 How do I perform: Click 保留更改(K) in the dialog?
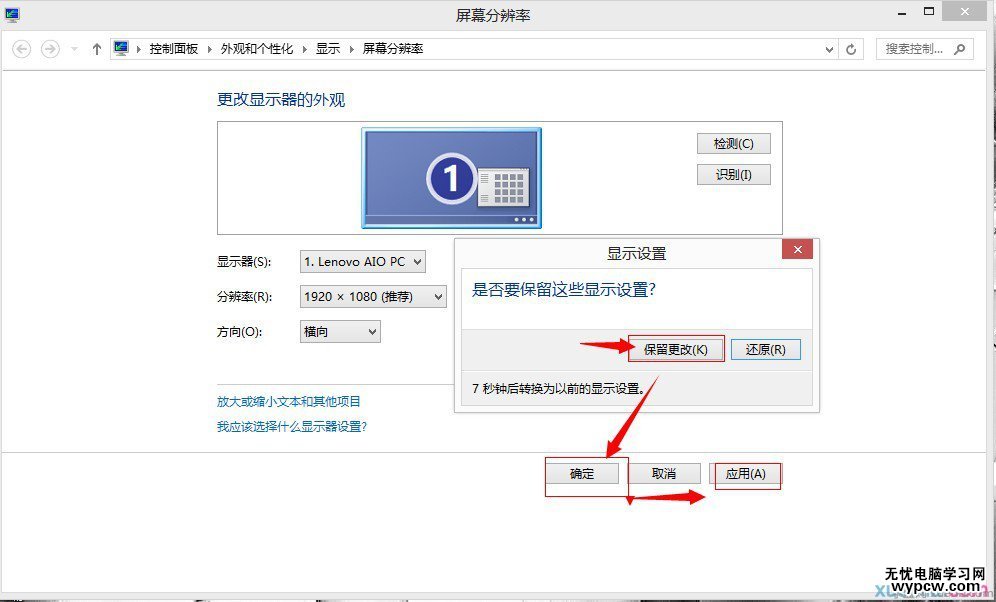pos(676,349)
